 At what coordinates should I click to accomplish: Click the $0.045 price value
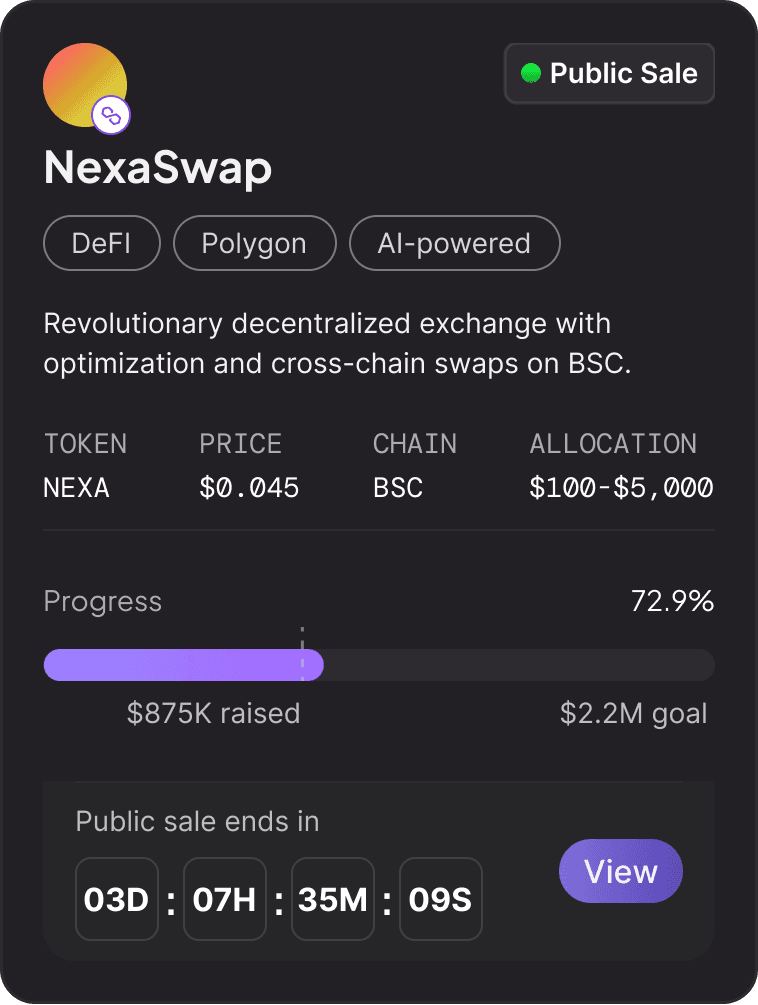(249, 488)
